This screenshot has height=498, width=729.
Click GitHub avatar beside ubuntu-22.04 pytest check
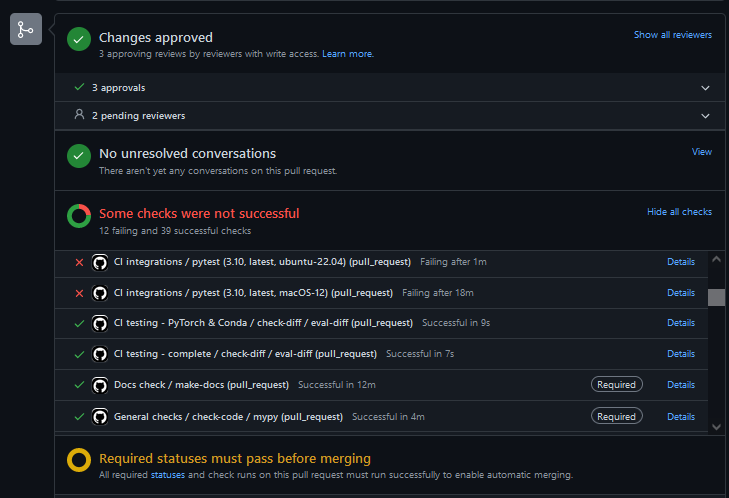(x=100, y=263)
